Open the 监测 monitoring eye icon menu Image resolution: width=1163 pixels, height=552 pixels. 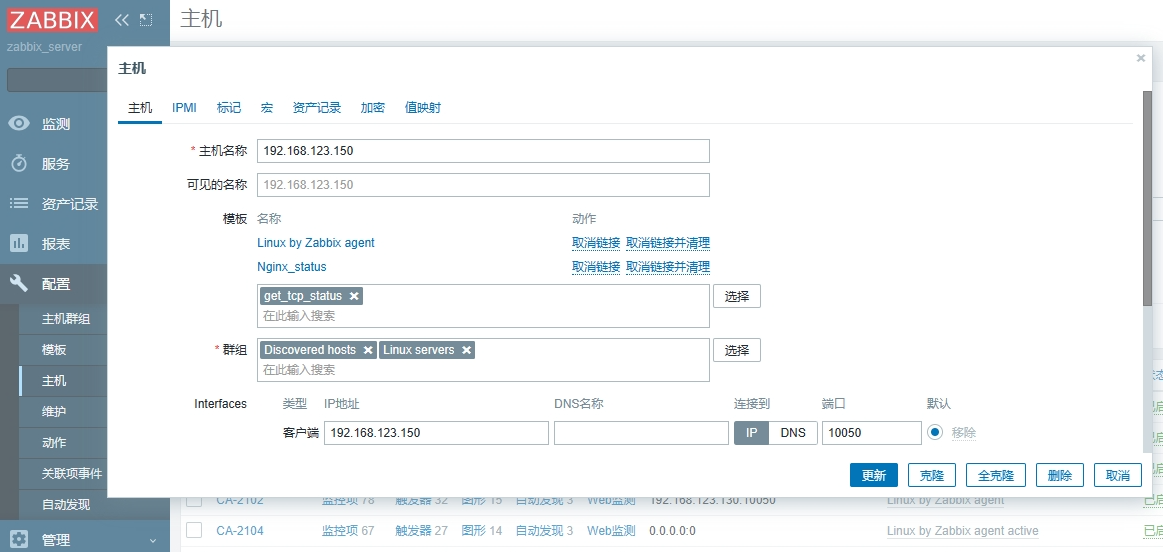point(19,124)
